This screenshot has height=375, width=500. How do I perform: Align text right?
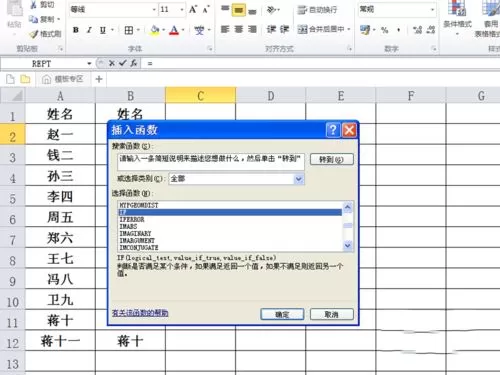point(252,29)
